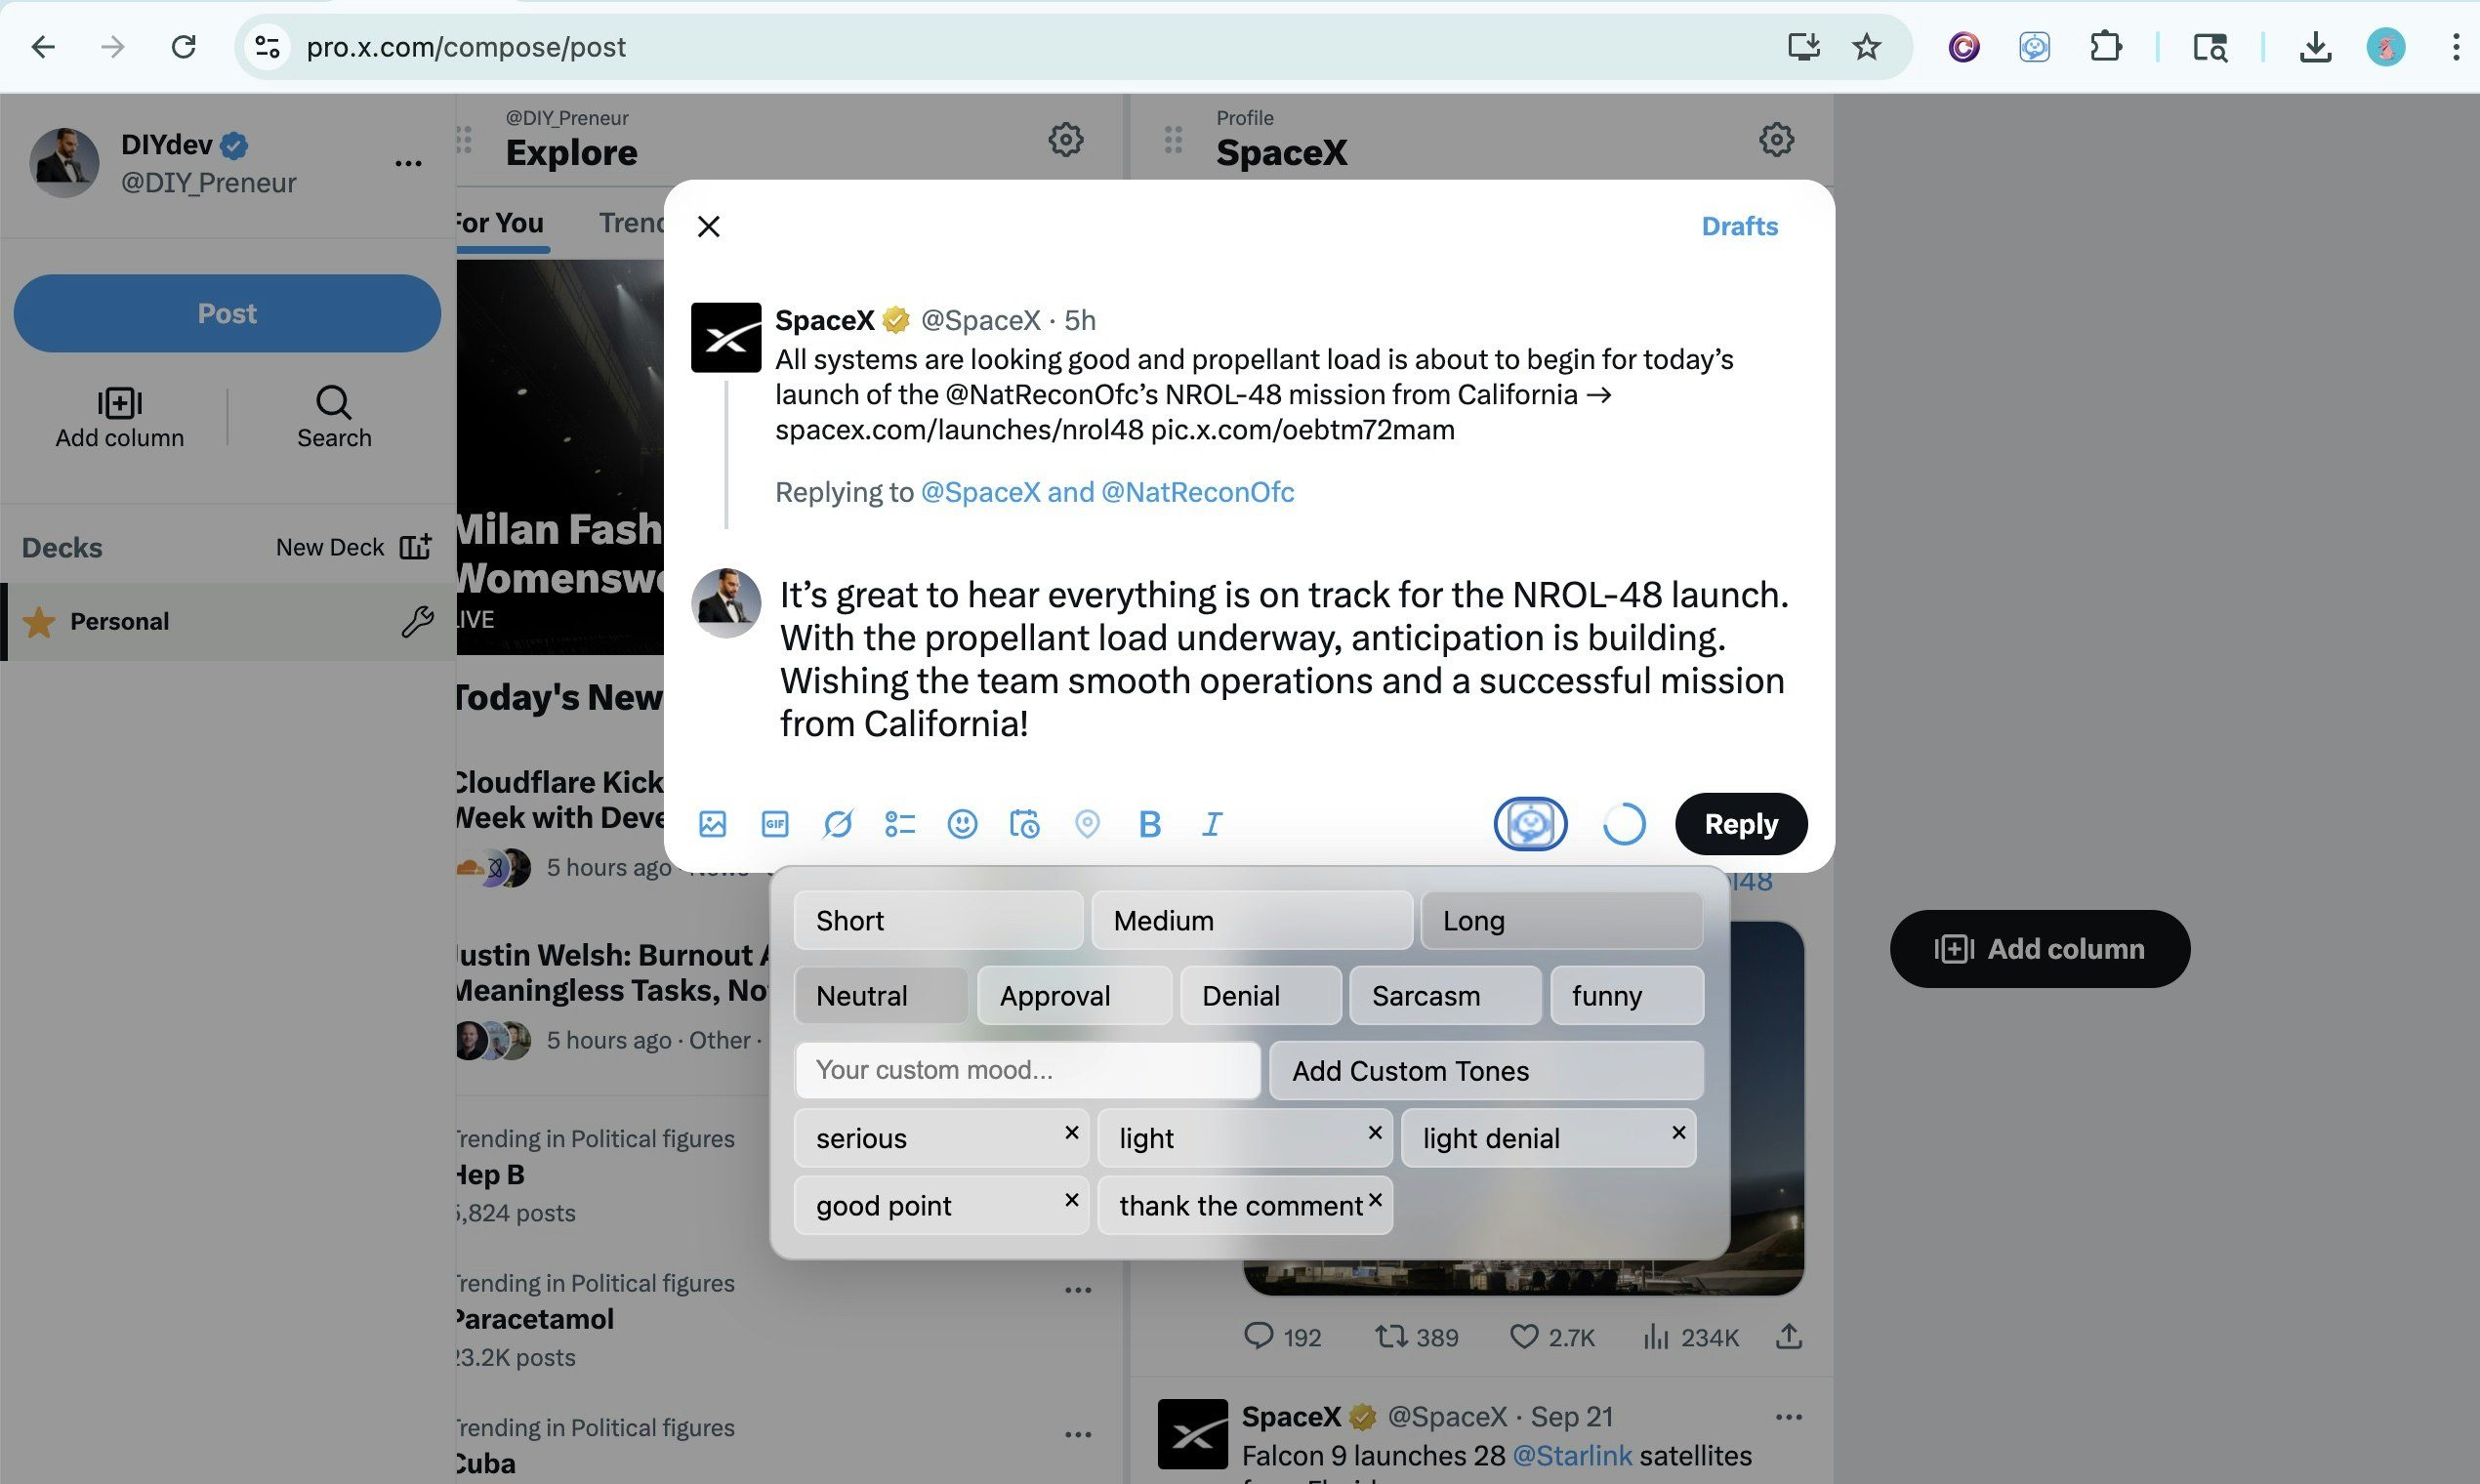Repost the SpaceX post with 389 reposts
This screenshot has width=2480, height=1484.
tap(1417, 1337)
